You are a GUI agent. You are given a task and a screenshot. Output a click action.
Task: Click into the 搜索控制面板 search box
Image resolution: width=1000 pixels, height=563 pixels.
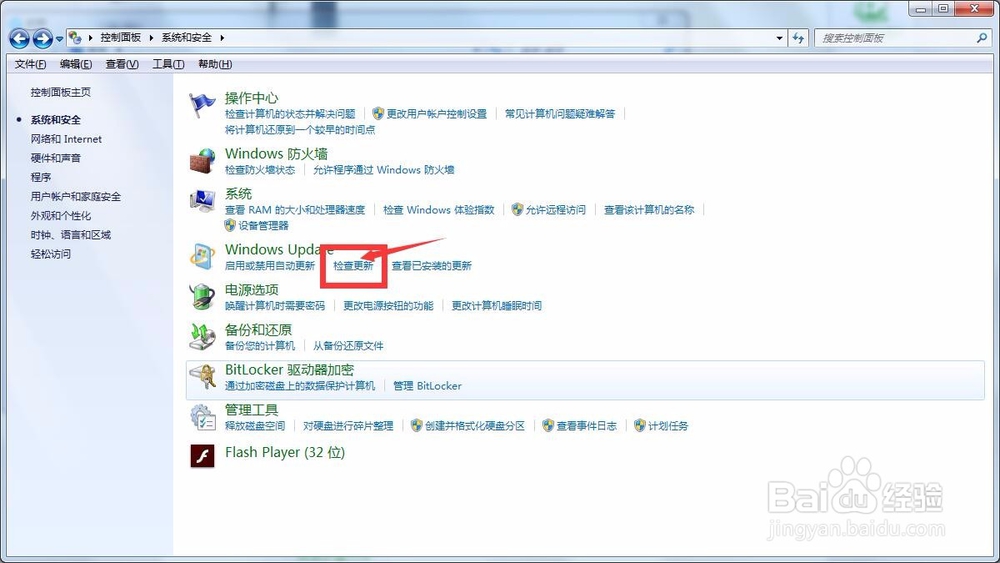[x=895, y=38]
